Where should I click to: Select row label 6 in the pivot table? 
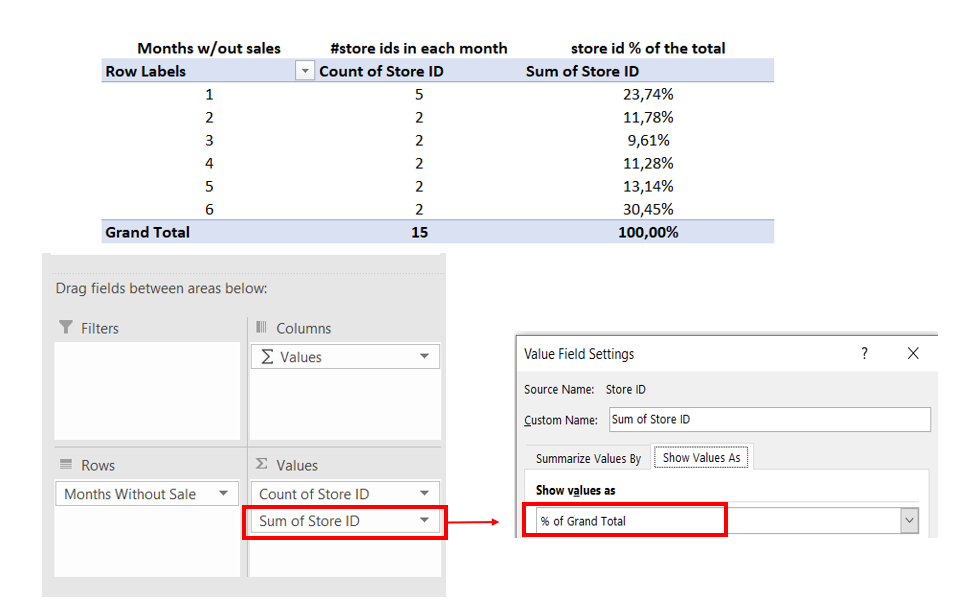209,209
